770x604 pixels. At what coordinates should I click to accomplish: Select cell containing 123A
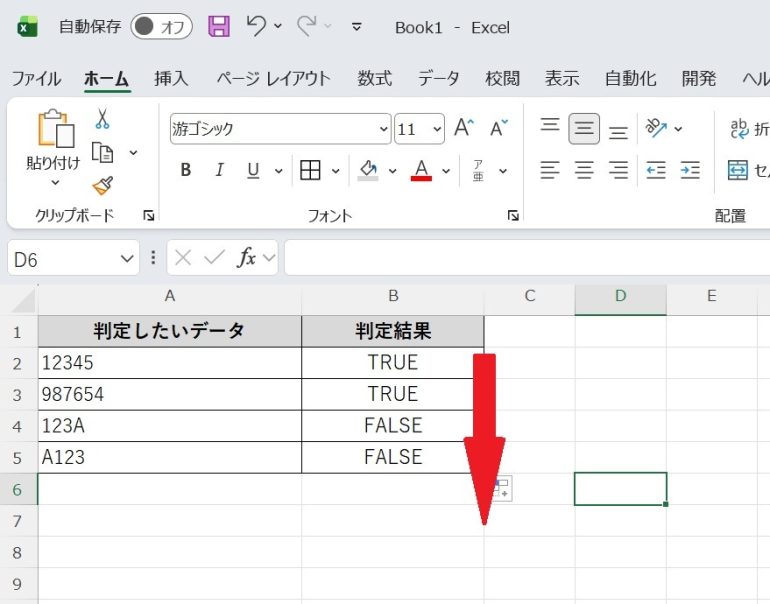pyautogui.click(x=170, y=426)
